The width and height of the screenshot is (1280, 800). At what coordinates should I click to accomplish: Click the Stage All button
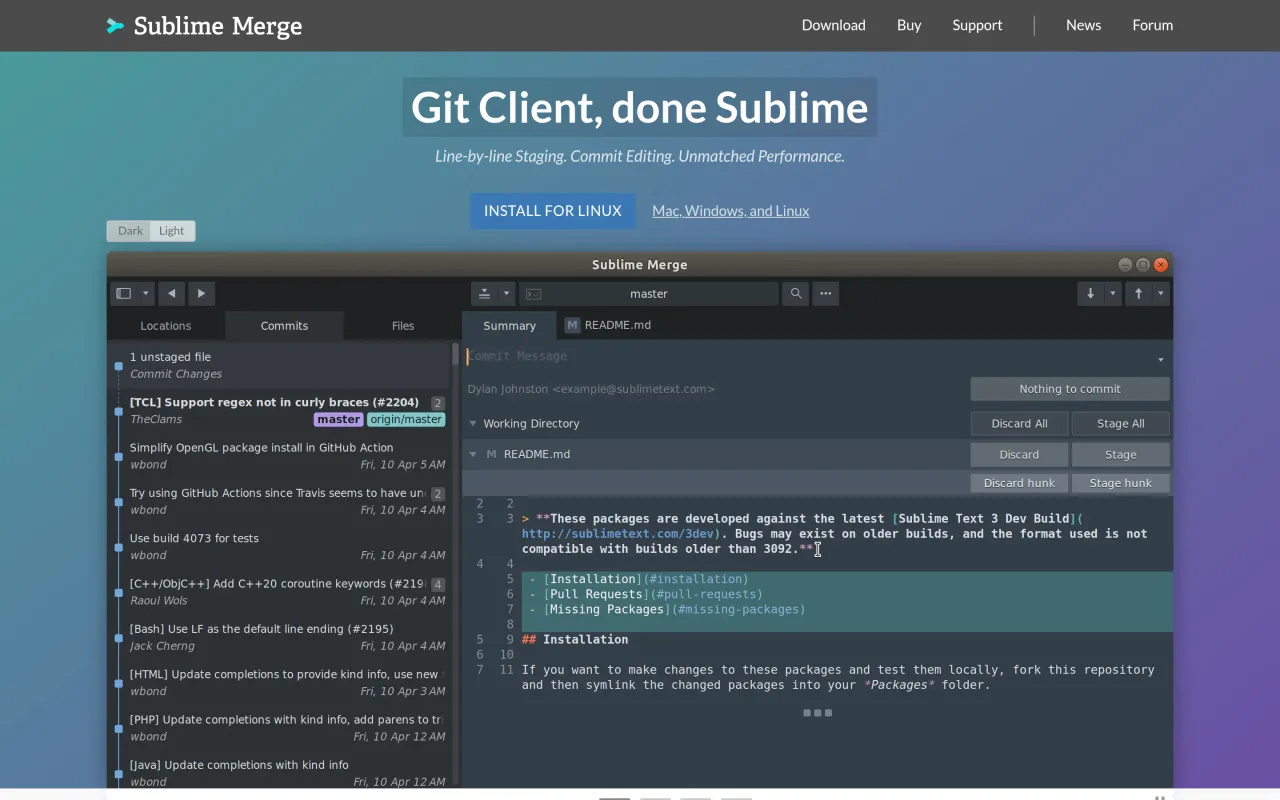point(1120,424)
